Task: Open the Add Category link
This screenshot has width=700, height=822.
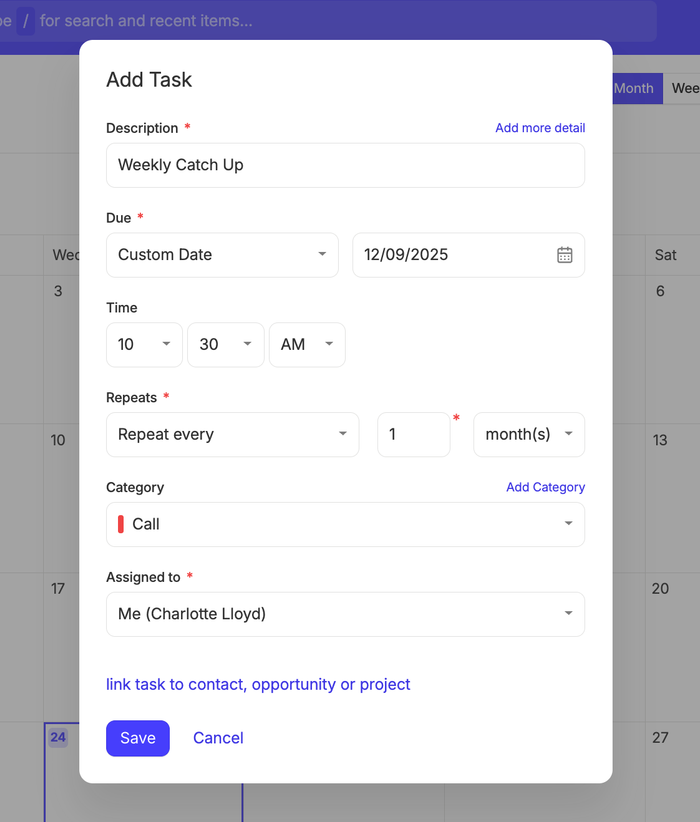Action: point(545,487)
